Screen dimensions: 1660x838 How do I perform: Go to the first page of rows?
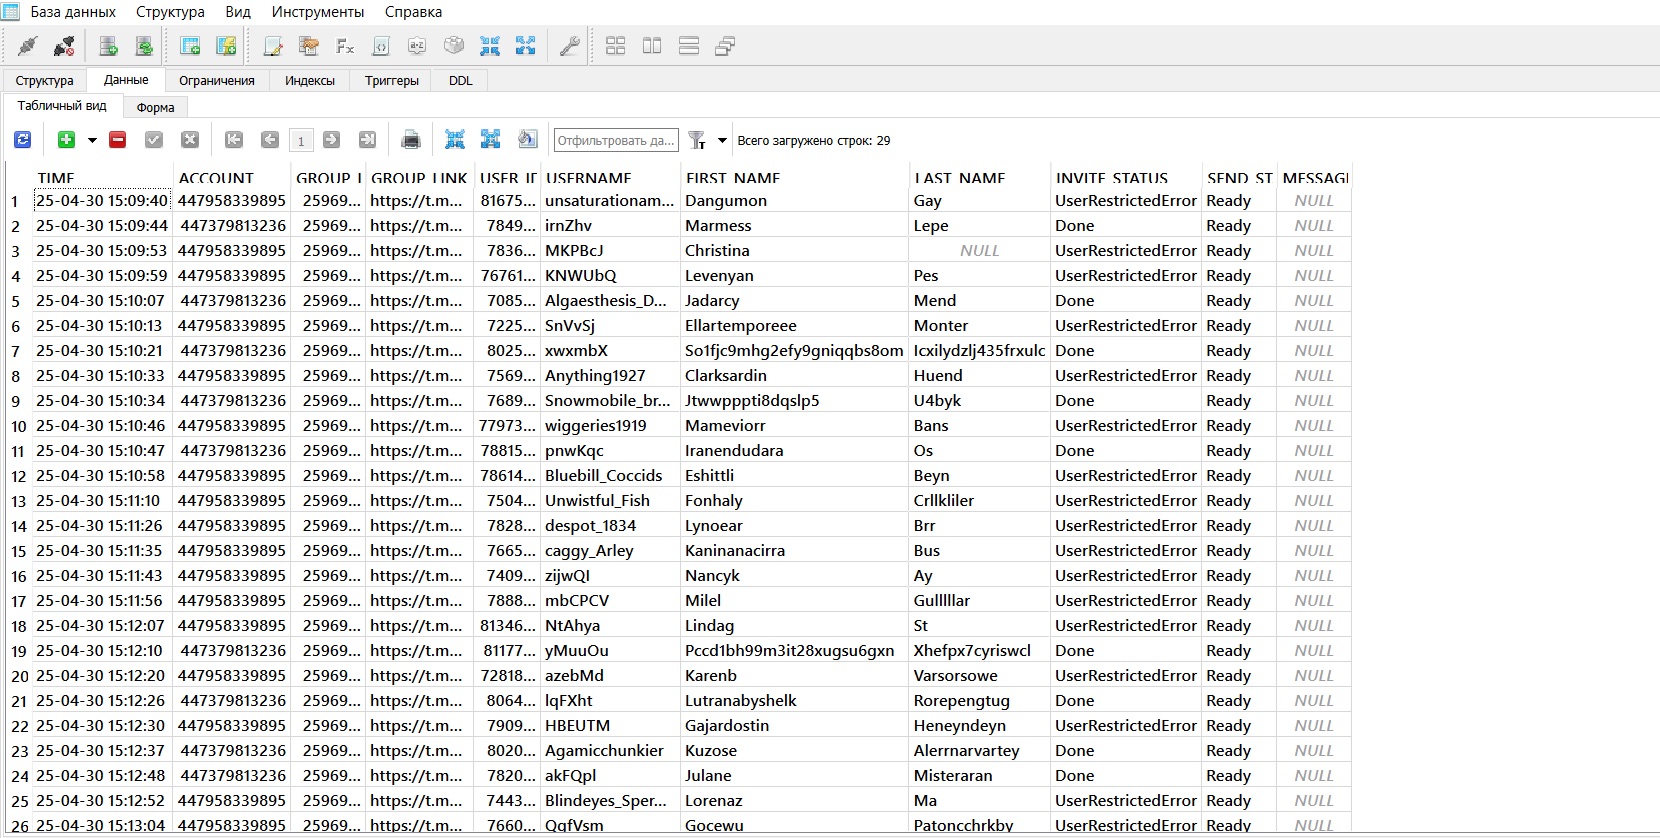tap(234, 140)
